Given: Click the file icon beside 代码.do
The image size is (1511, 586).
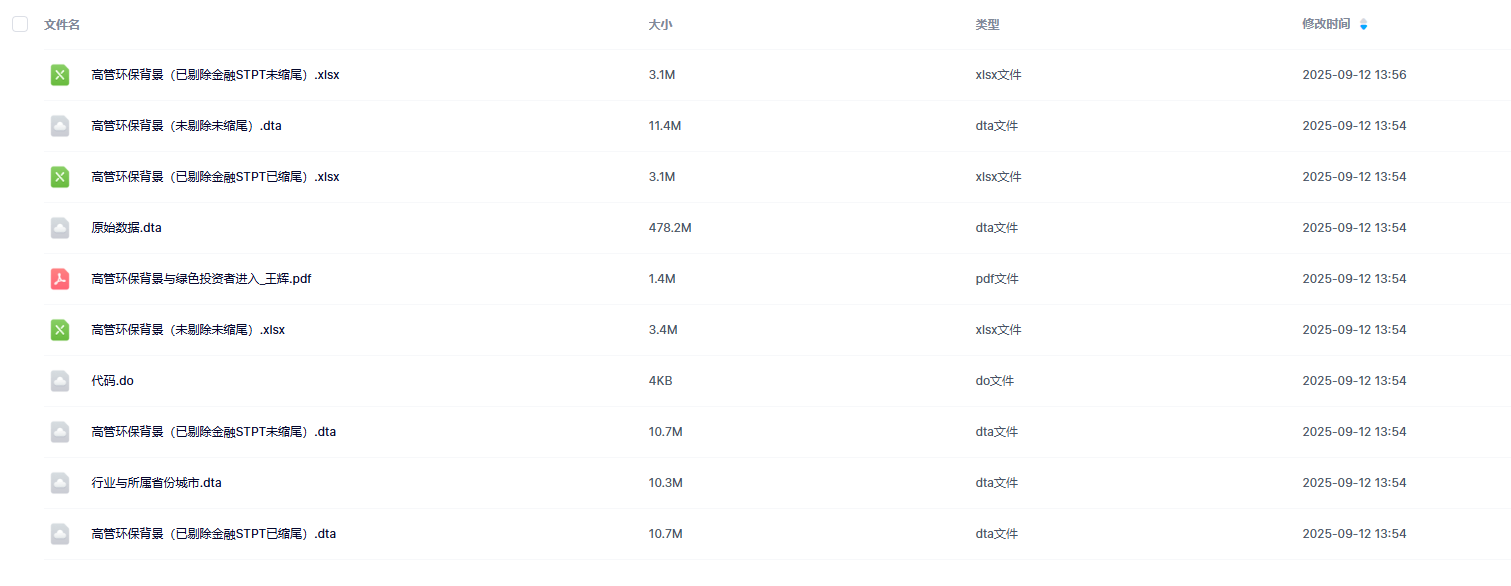Looking at the screenshot, I should [x=60, y=381].
